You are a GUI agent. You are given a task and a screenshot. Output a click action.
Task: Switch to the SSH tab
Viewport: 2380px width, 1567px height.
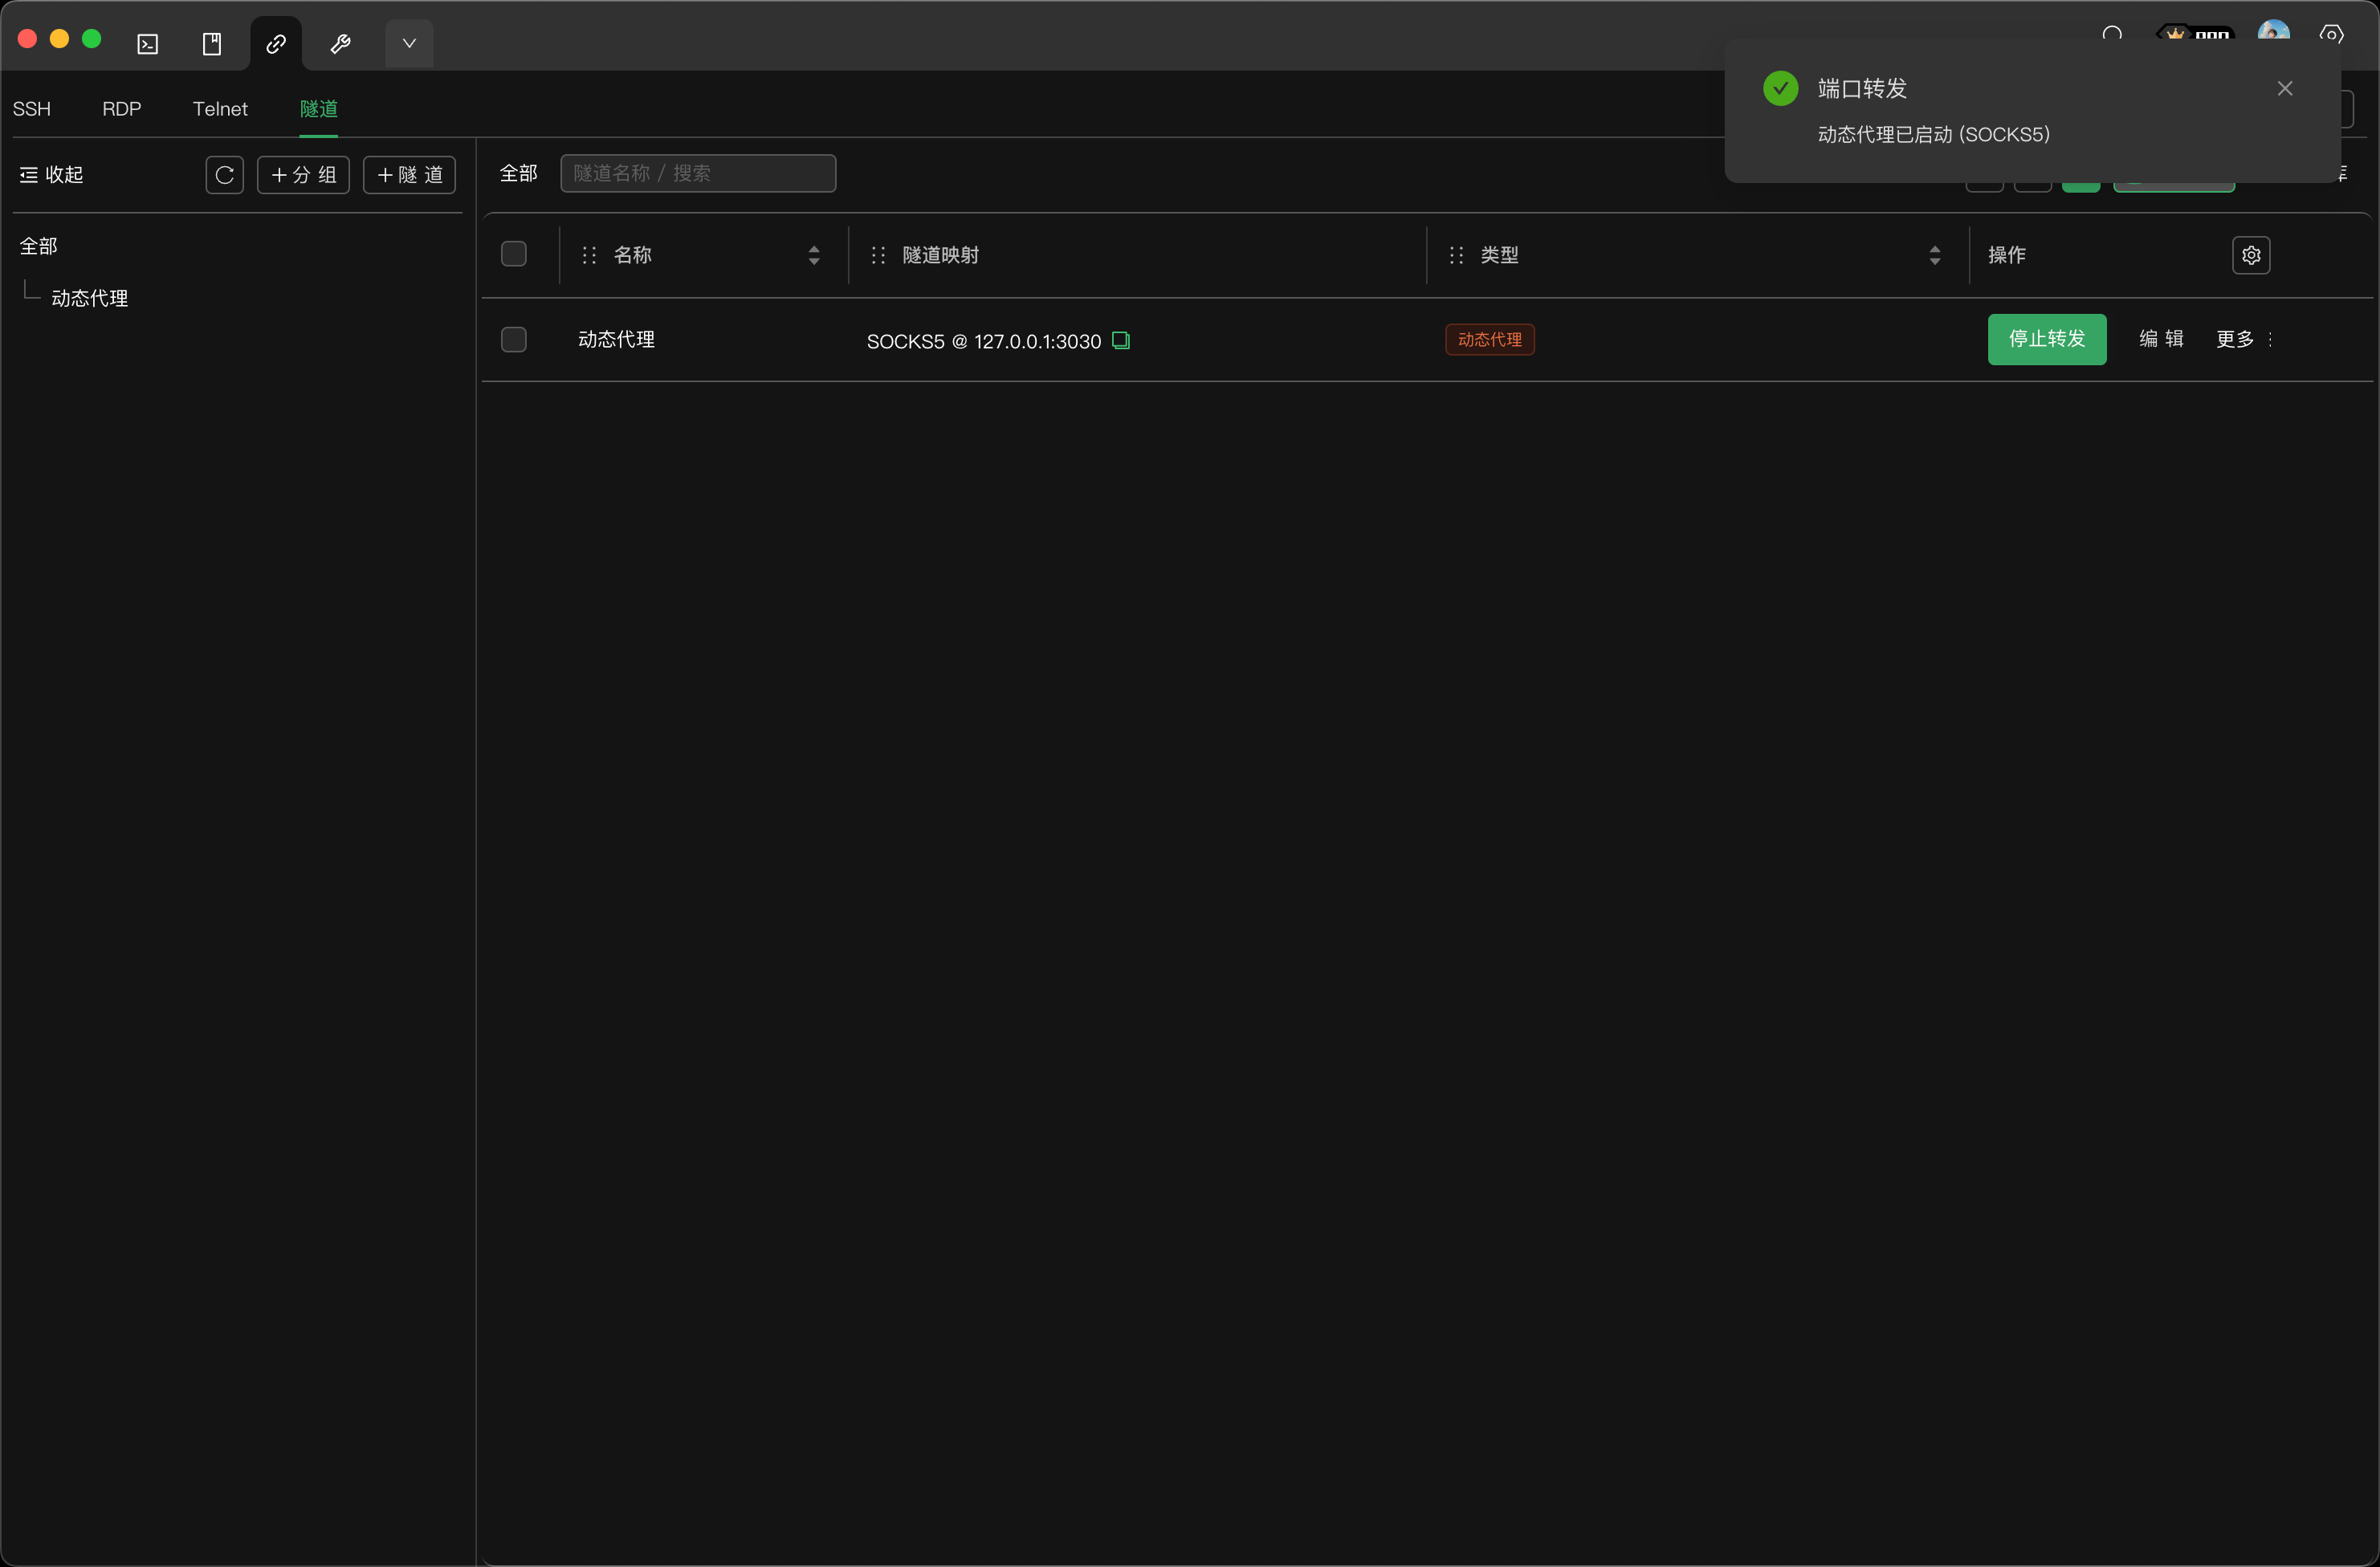[x=32, y=109]
